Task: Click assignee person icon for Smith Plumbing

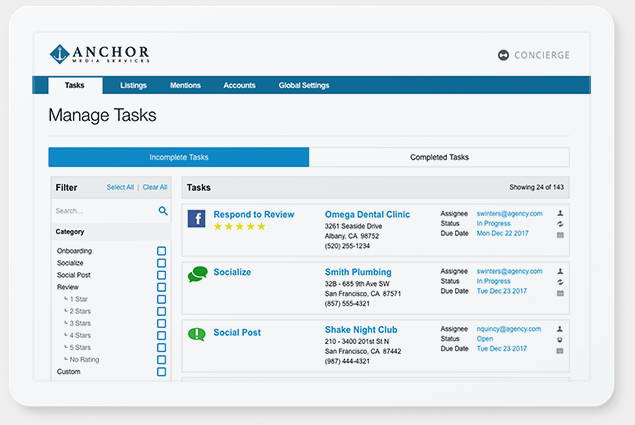Action: (560, 271)
